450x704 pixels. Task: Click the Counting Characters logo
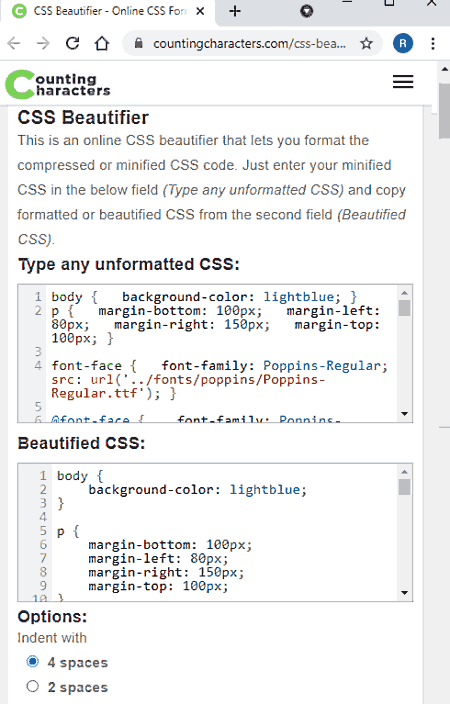58,84
